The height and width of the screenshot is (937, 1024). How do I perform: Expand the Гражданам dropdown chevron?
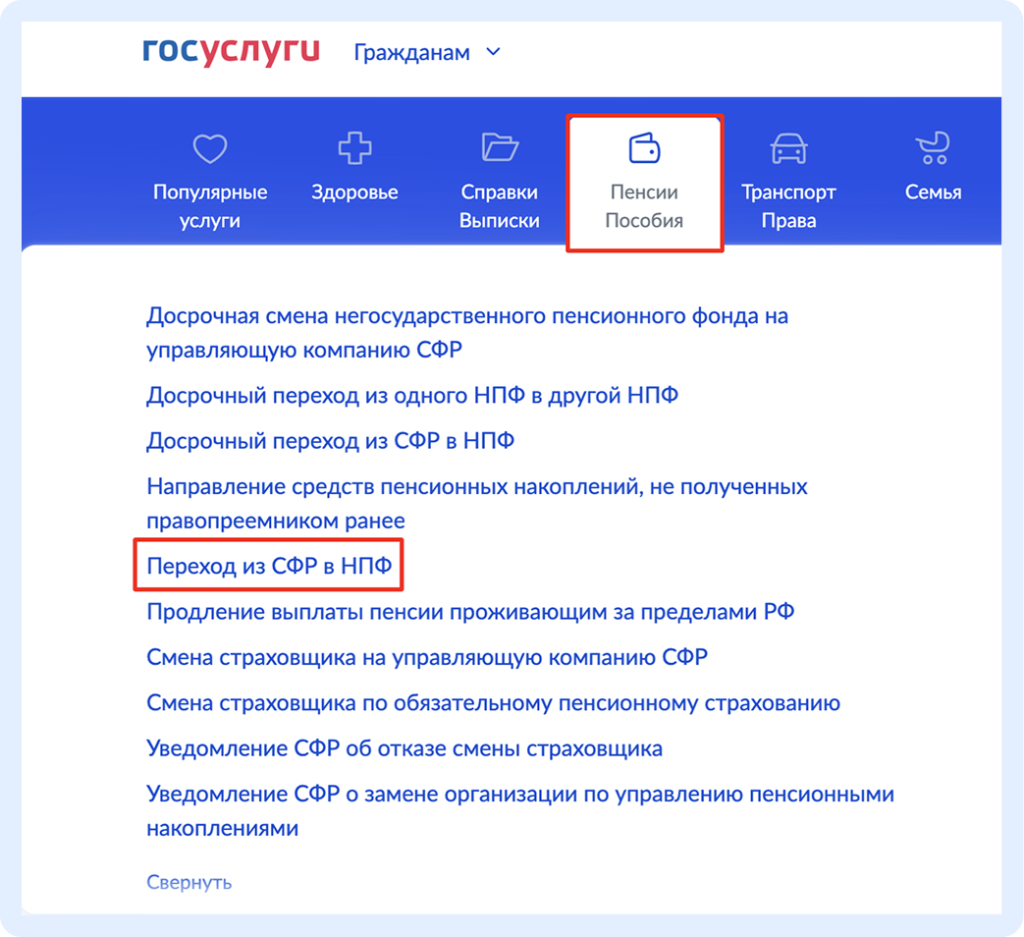click(494, 52)
